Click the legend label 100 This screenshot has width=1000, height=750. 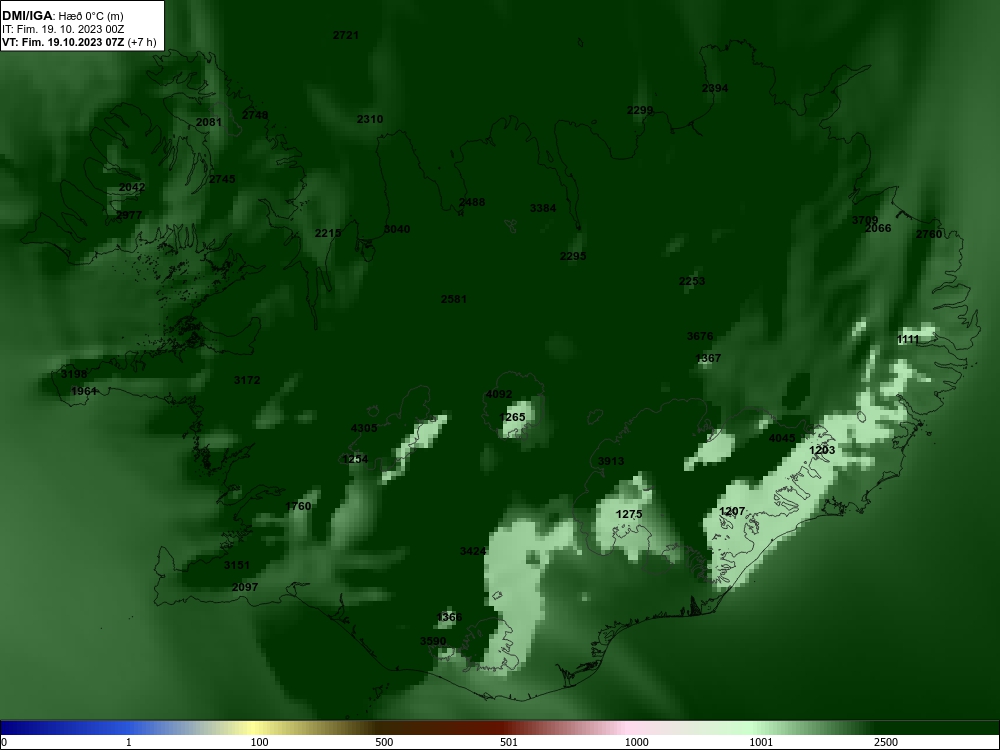tap(260, 742)
